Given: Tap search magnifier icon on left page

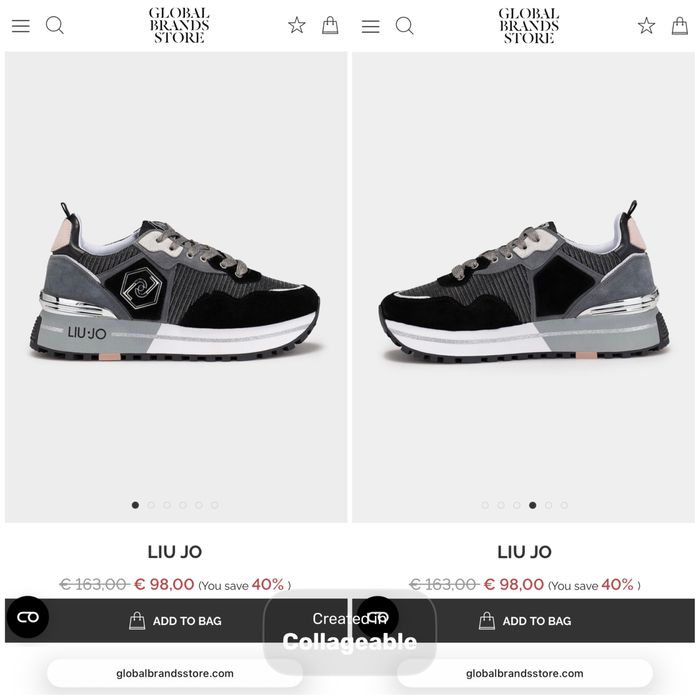Looking at the screenshot, I should pos(54,25).
